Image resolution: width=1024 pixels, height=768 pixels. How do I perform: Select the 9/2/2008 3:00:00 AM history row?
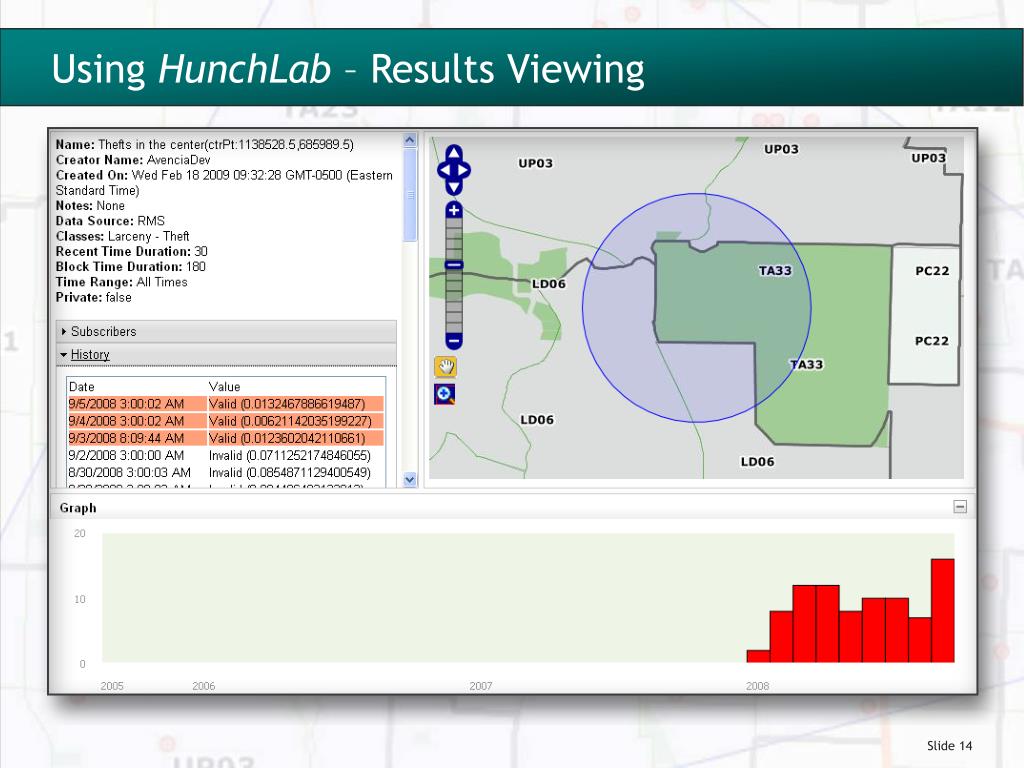coord(225,455)
